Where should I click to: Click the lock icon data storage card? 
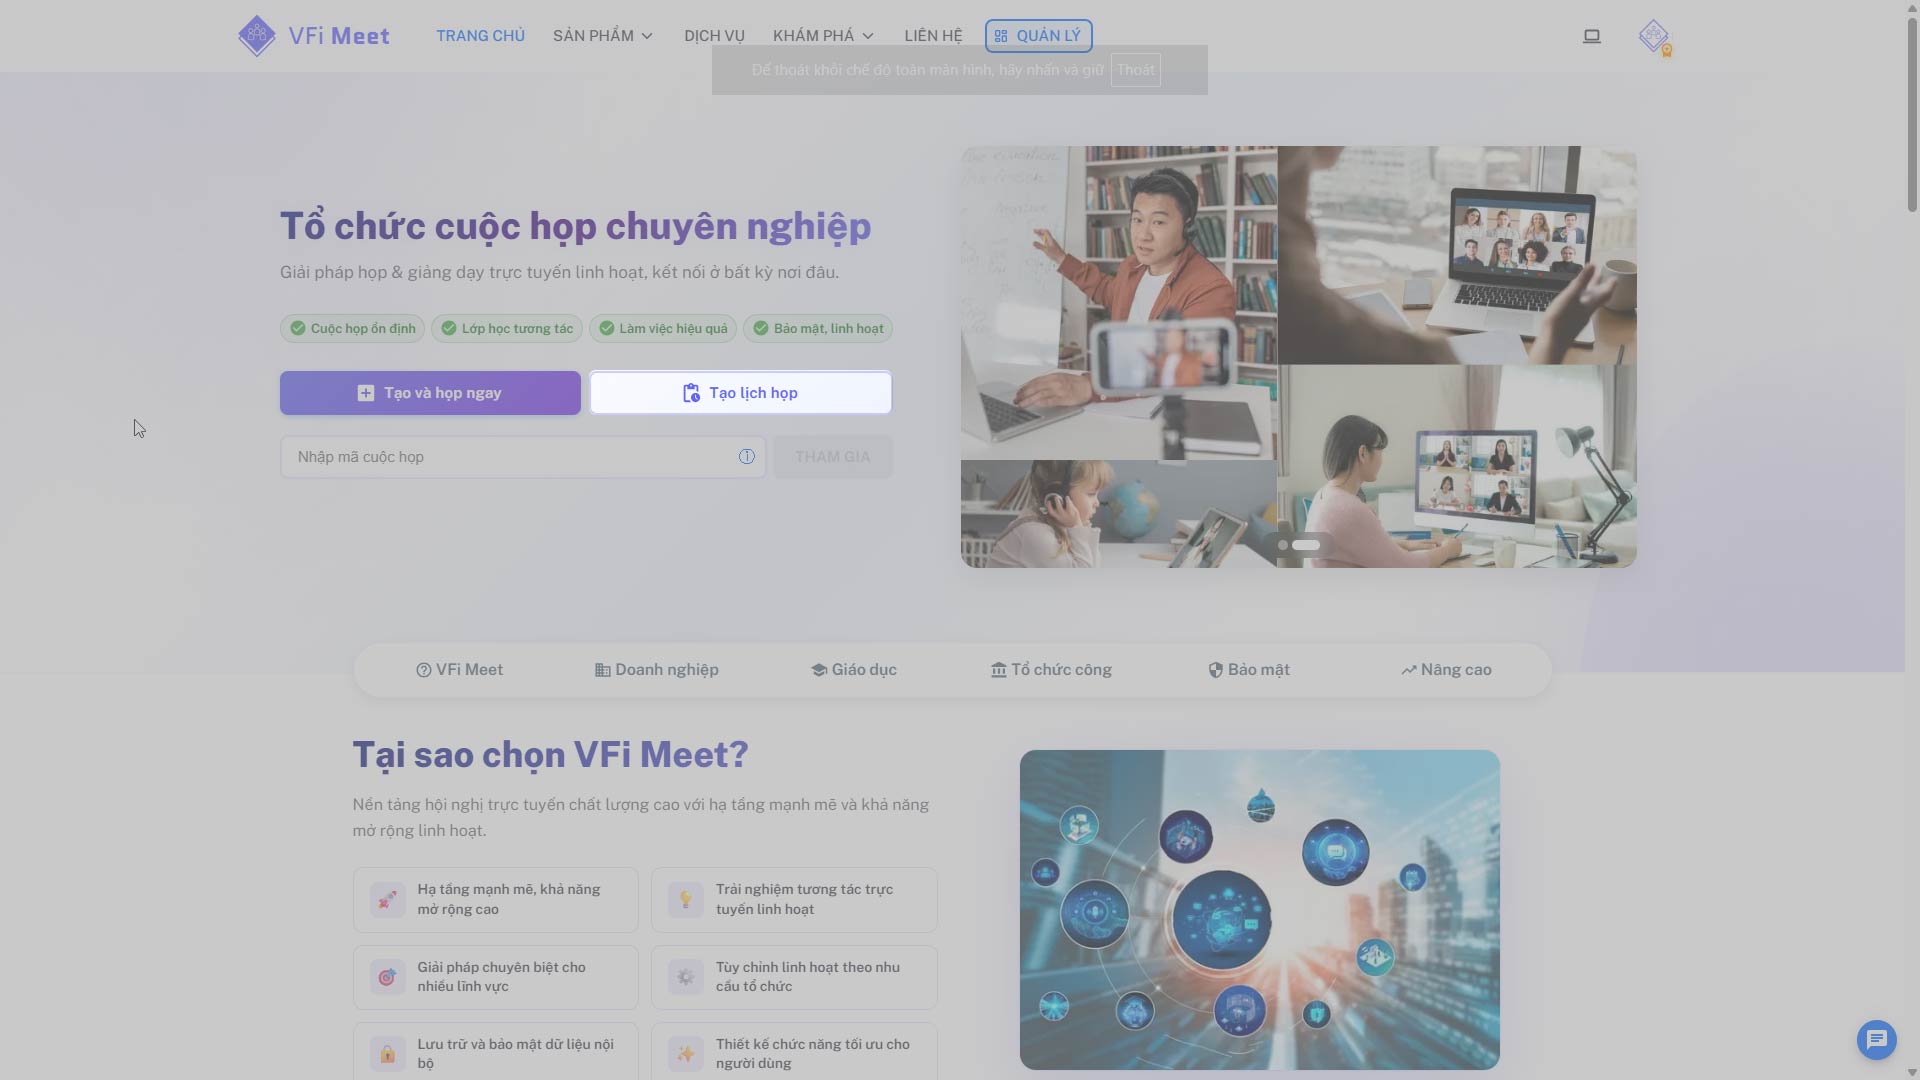tap(495, 1052)
